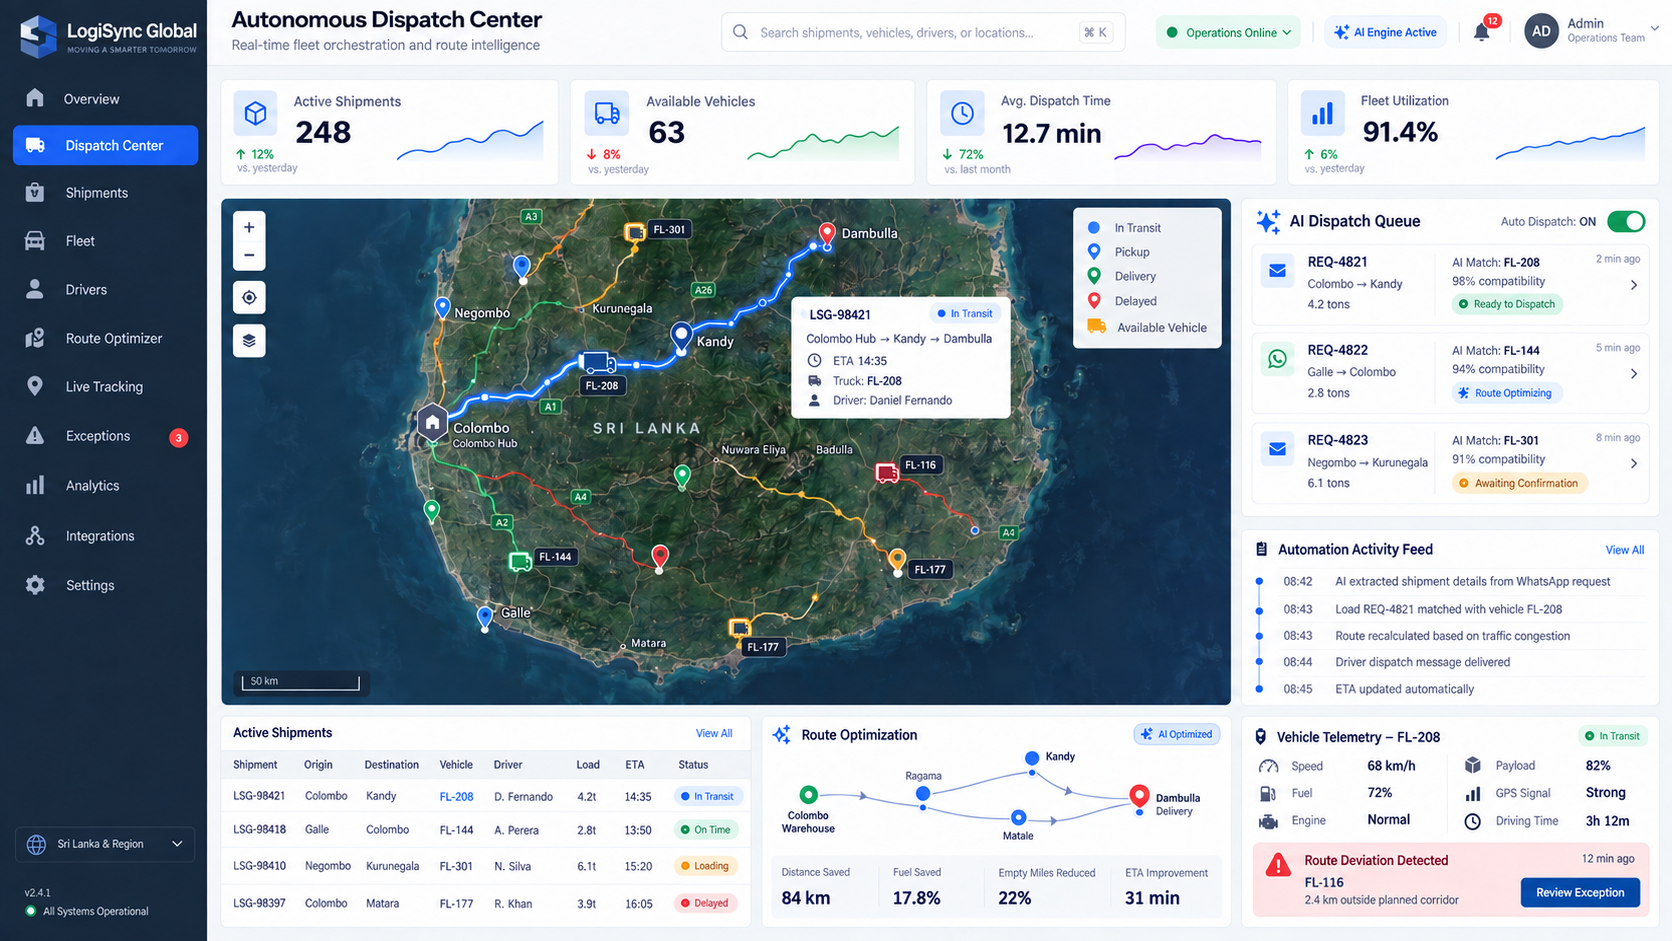Image resolution: width=1672 pixels, height=941 pixels.
Task: Click the Colombo Hub home marker
Action: coord(432,422)
